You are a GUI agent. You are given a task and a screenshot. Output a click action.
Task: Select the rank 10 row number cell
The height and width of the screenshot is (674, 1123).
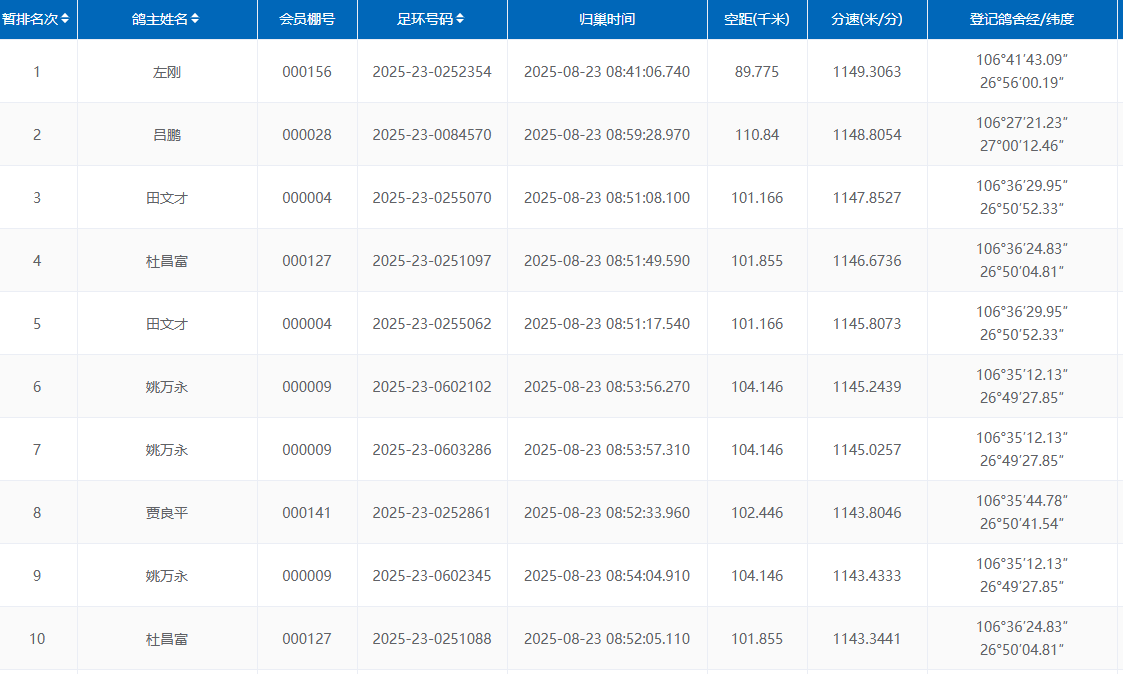[37, 639]
